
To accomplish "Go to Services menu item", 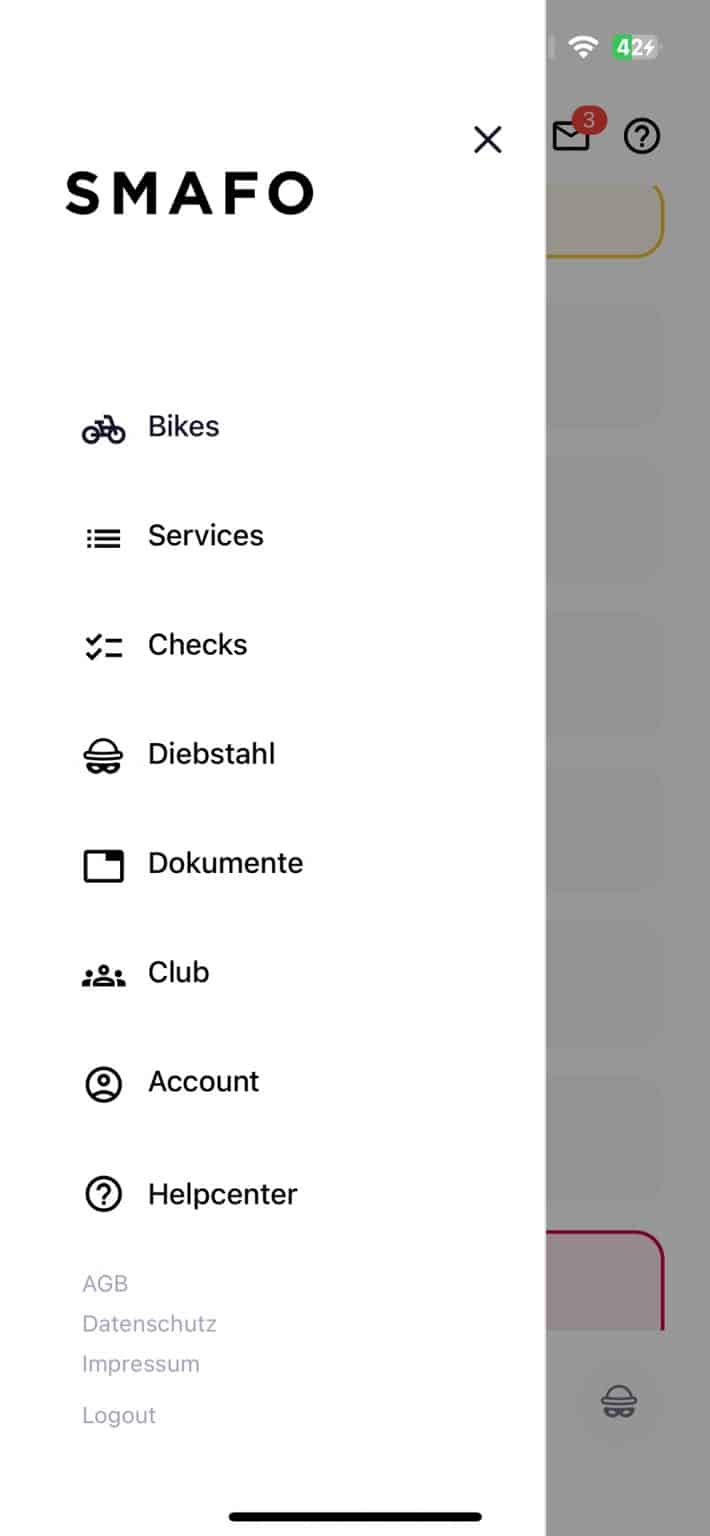I will pos(206,536).
